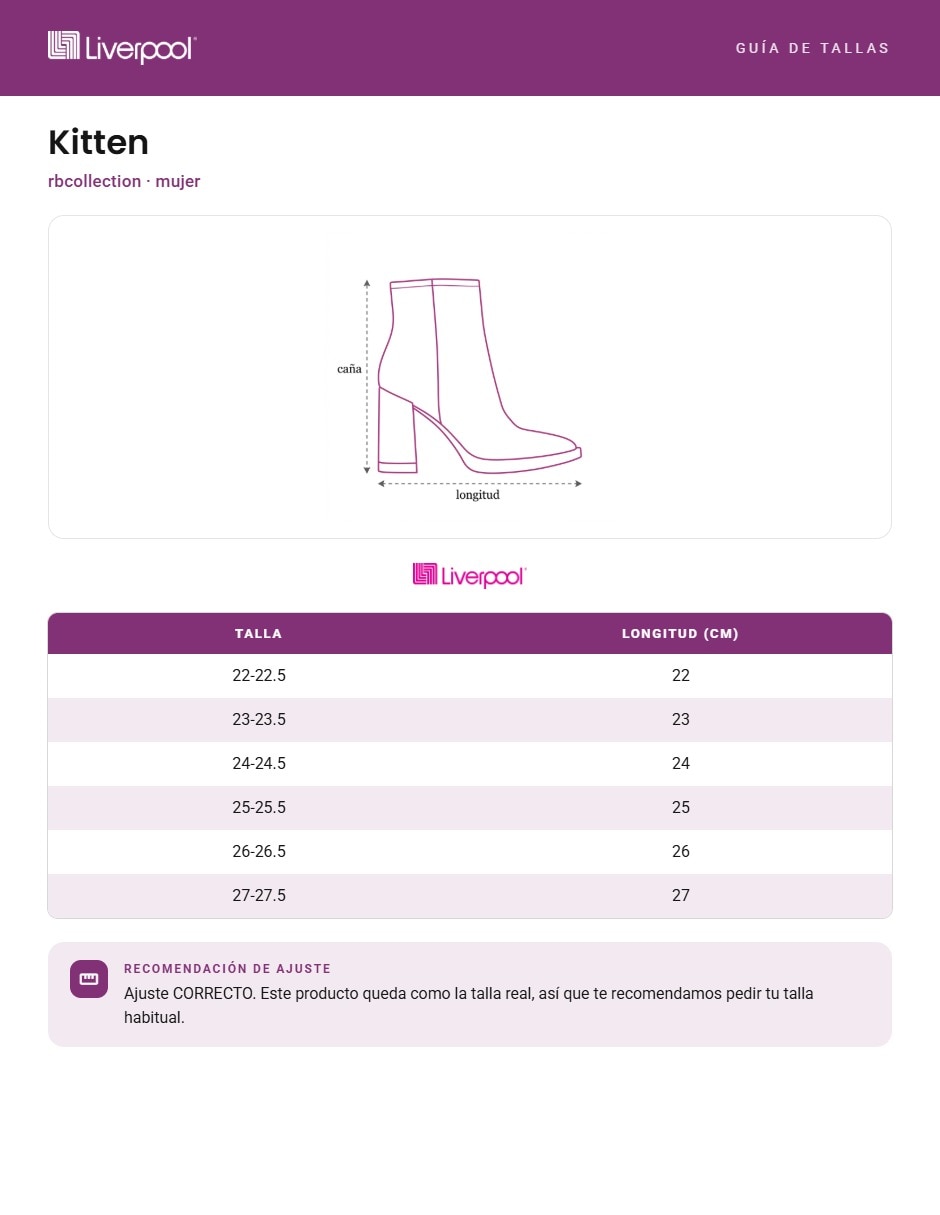Click the caña label on the diagram
Screen dimensions: 940x1215
[x=349, y=369]
